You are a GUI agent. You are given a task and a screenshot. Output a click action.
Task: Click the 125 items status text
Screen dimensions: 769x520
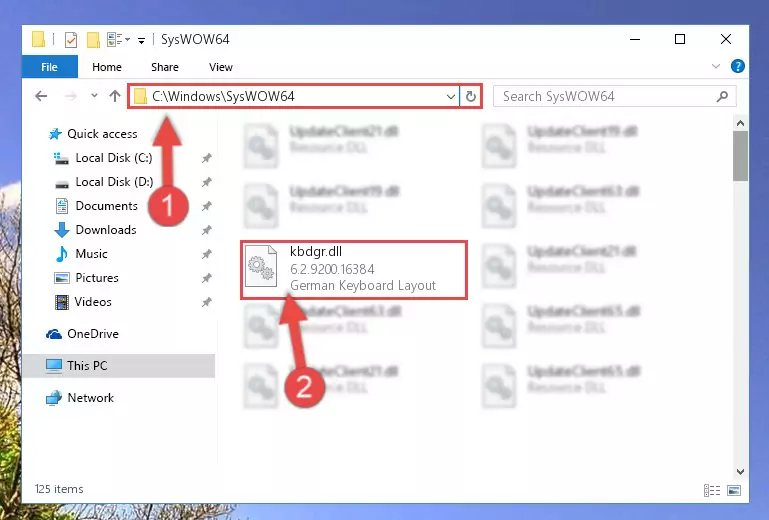[x=59, y=489]
